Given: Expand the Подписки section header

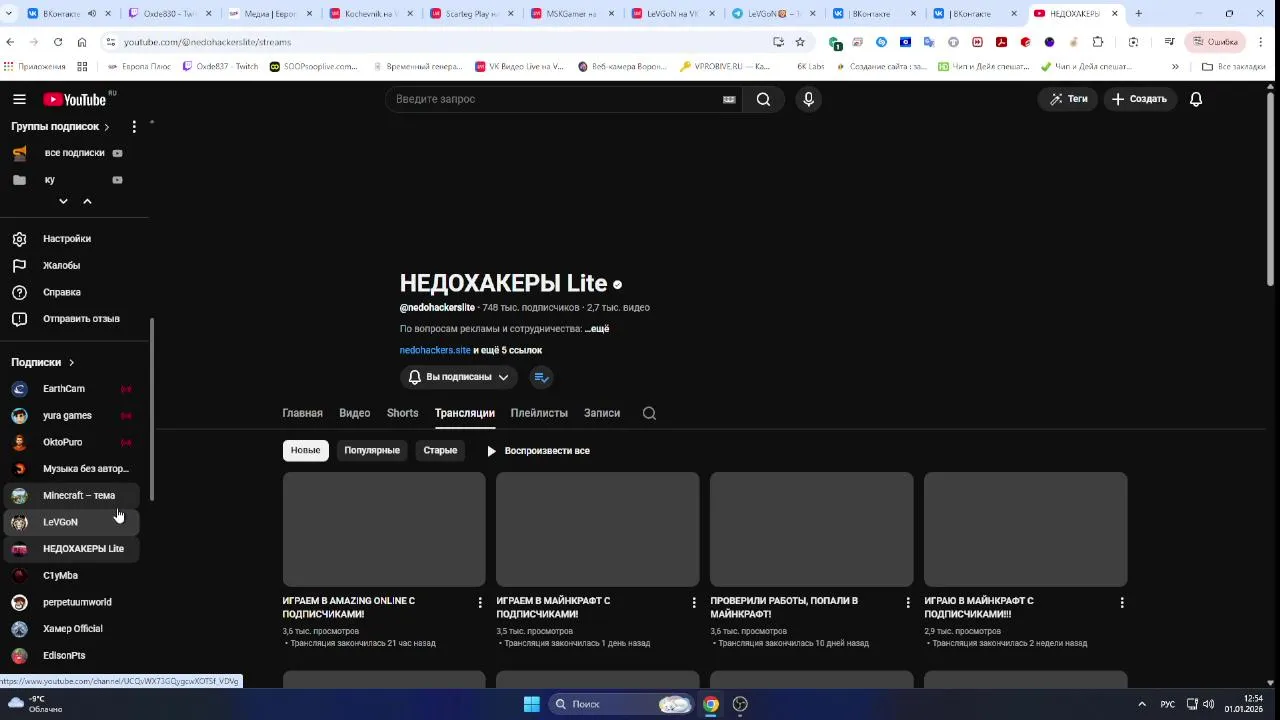Looking at the screenshot, I should pos(43,362).
